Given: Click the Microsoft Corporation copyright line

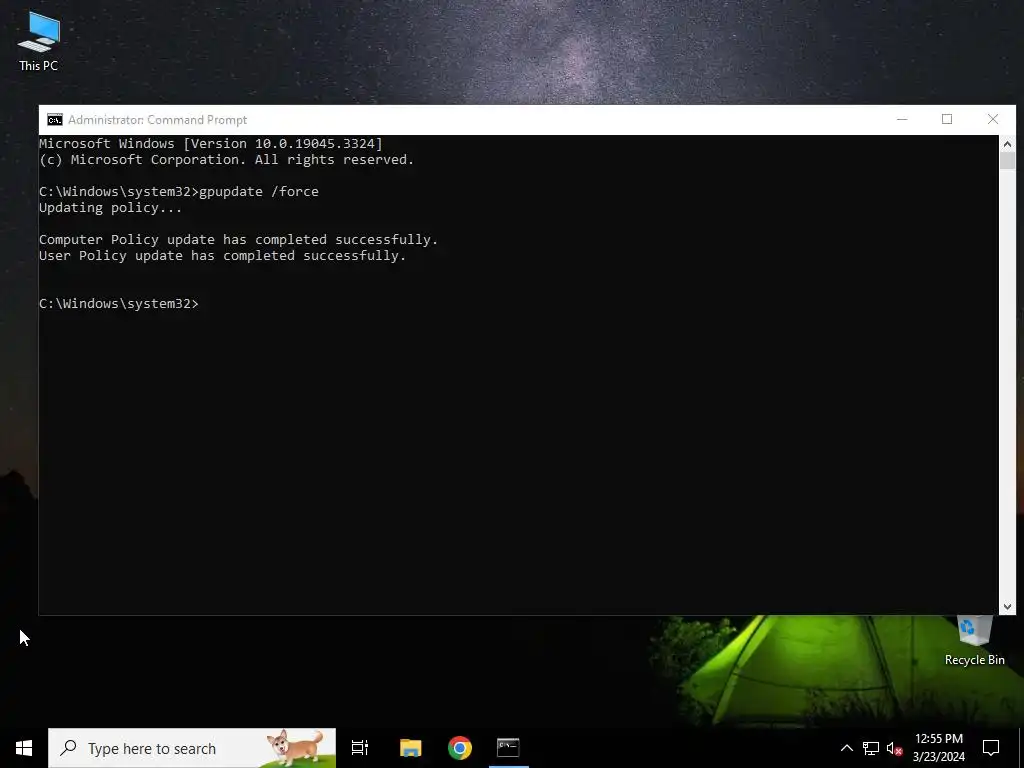Looking at the screenshot, I should pos(227,160).
